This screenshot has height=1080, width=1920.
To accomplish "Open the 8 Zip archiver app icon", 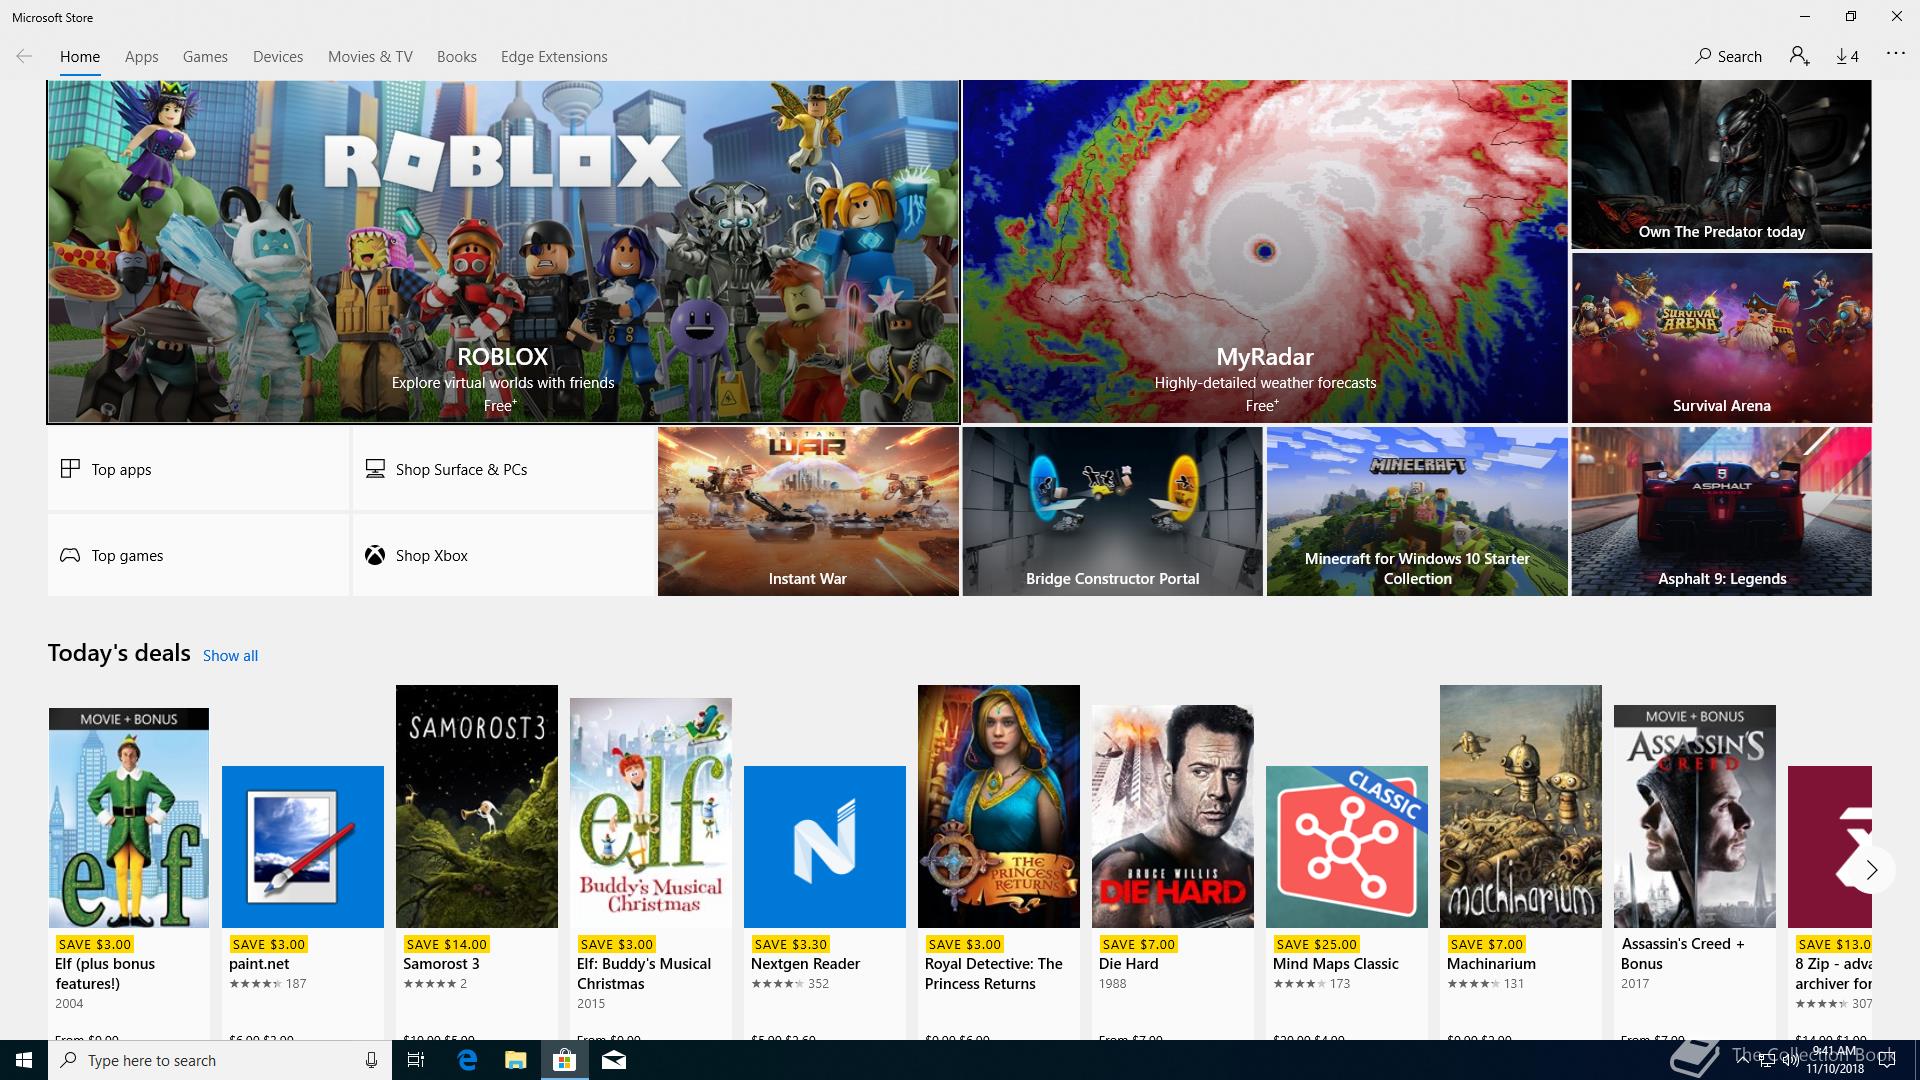I will coord(1830,847).
